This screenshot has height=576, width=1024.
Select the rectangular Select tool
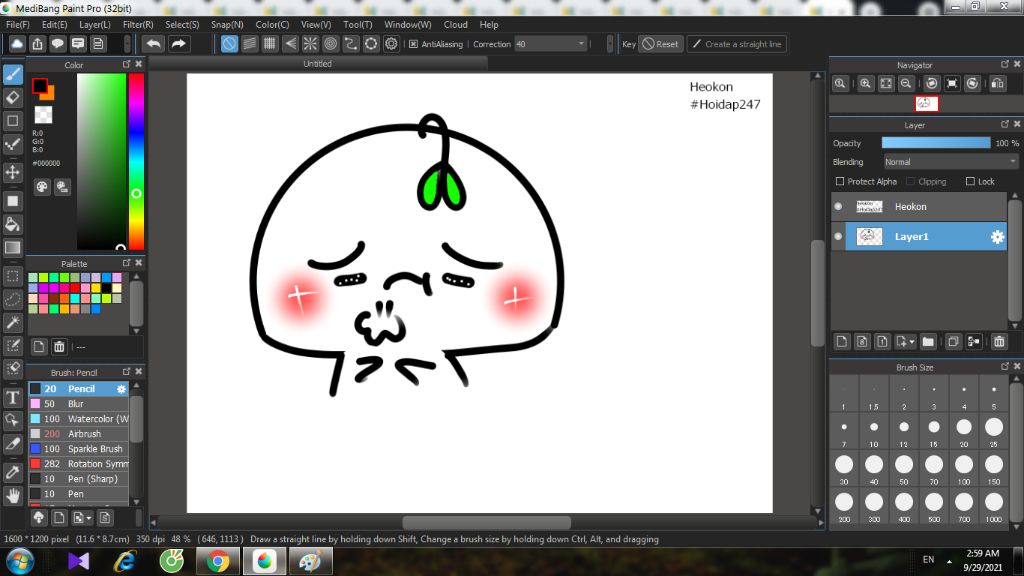[x=12, y=276]
